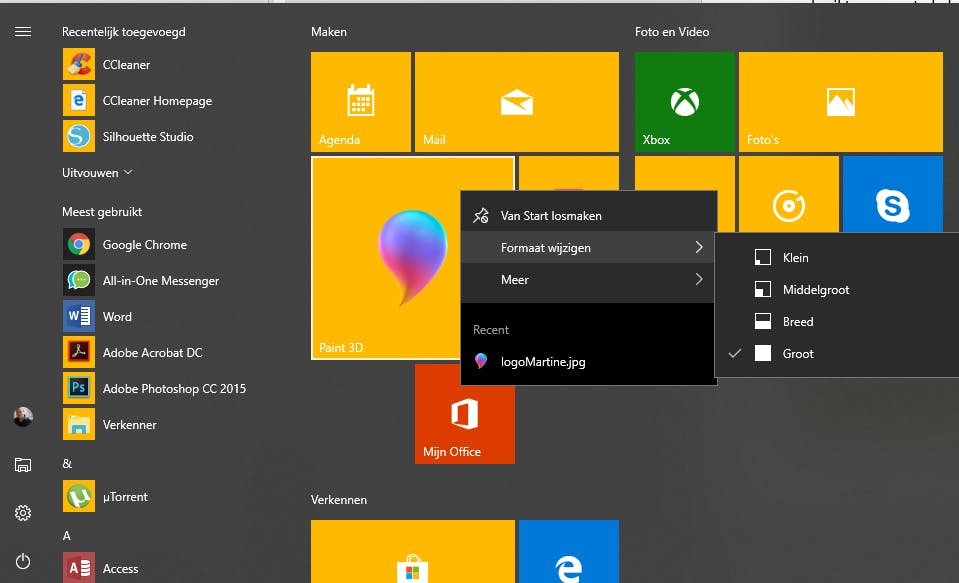
Task: Open the Foto's tile
Action: click(x=840, y=102)
